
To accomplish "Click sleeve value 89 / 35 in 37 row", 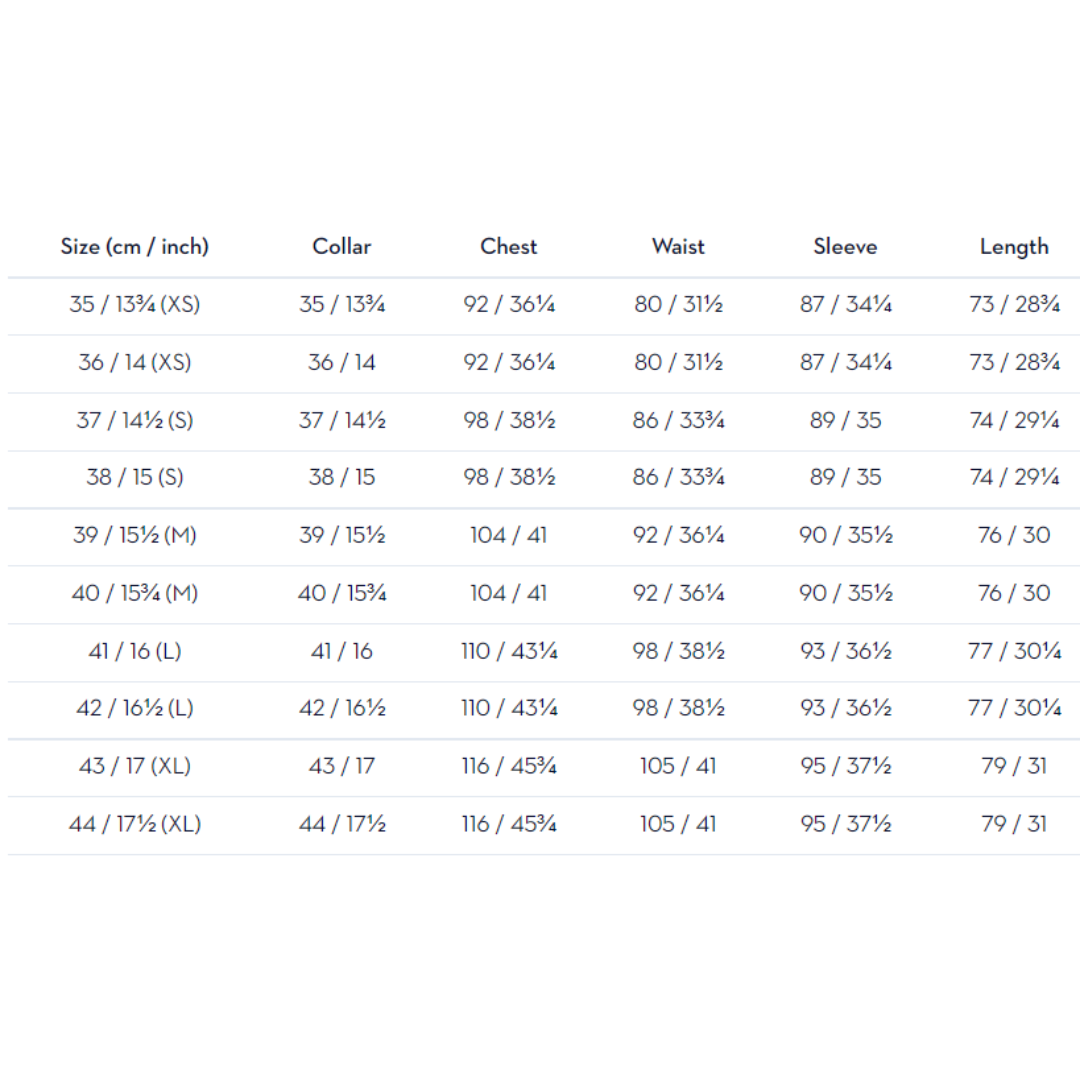I will pos(846,420).
